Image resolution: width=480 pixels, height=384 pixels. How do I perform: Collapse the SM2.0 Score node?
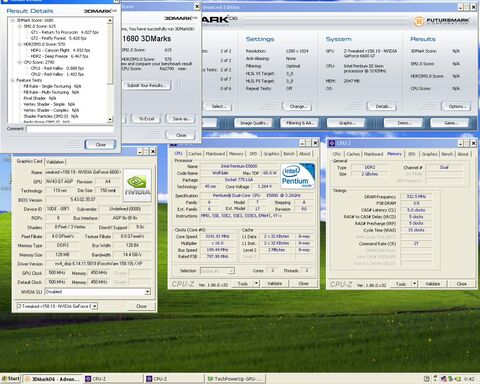click(19, 26)
